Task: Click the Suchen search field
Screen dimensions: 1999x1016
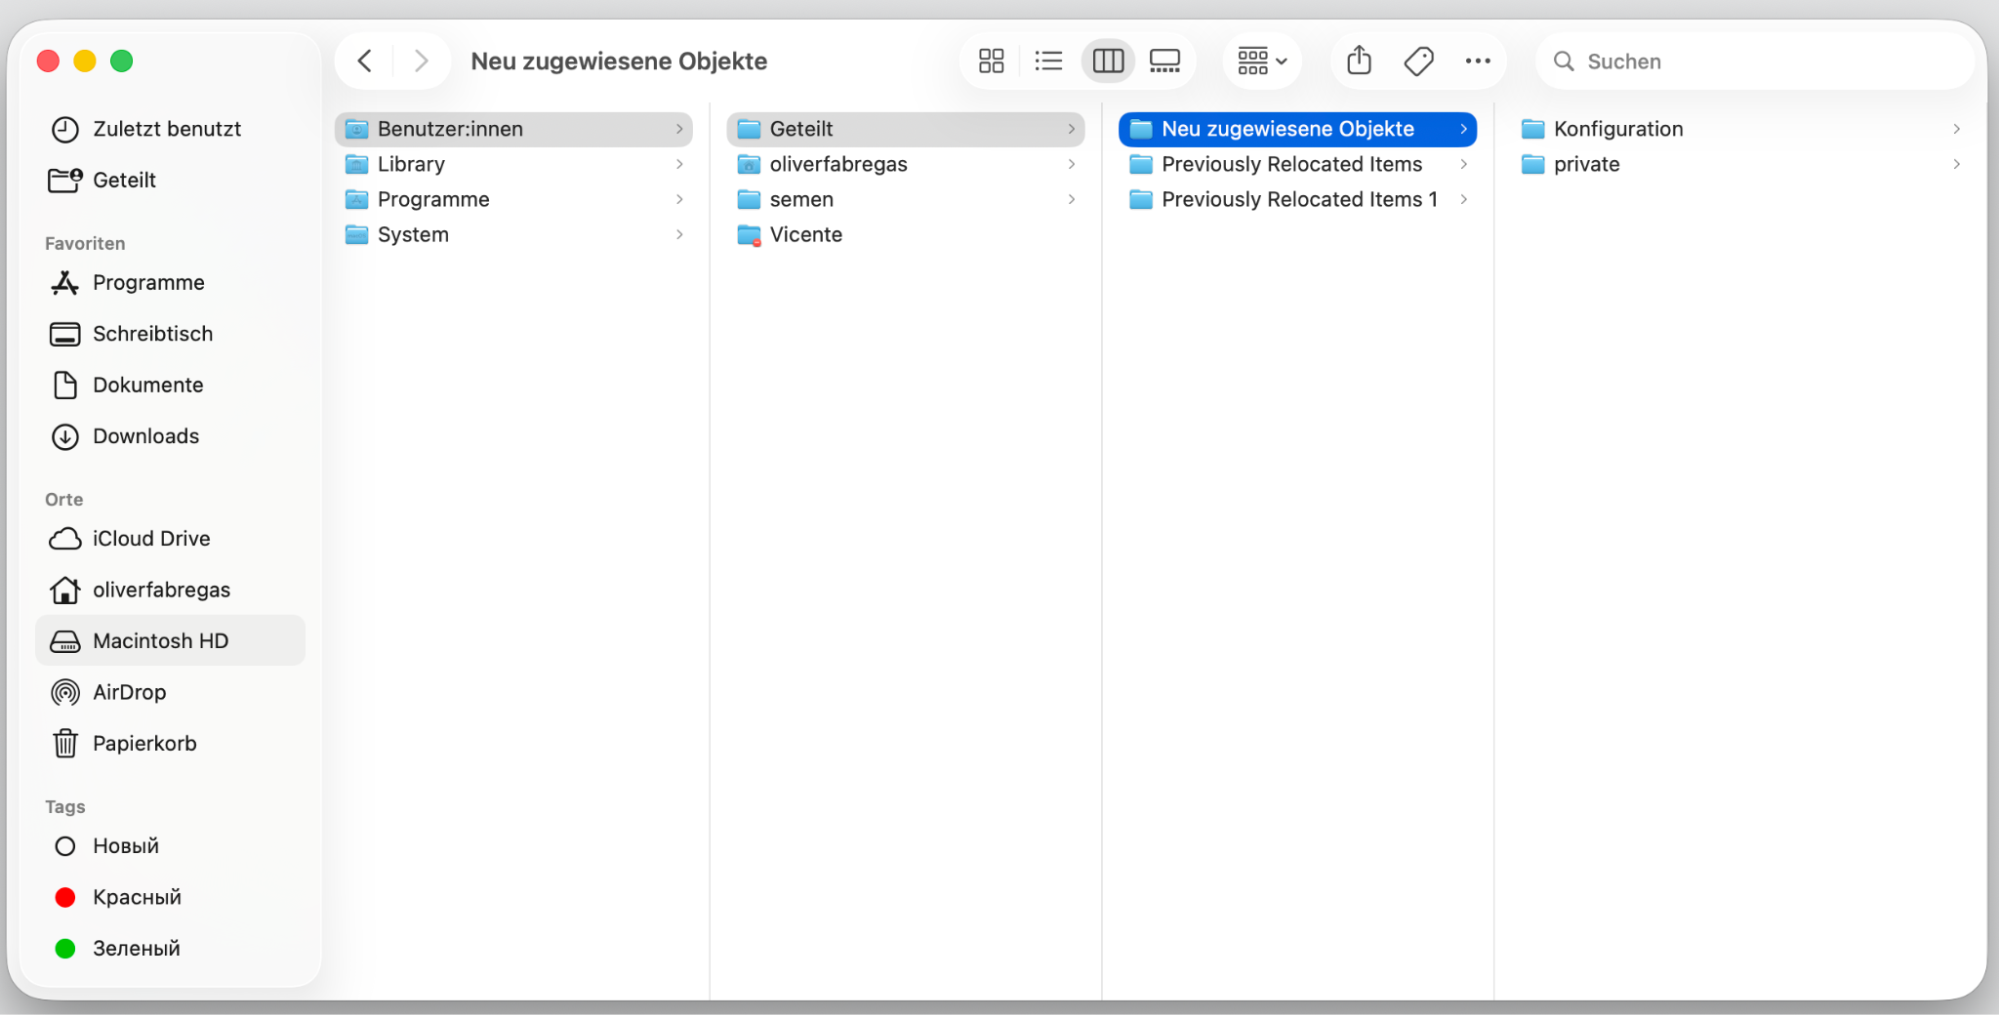Action: (1755, 61)
